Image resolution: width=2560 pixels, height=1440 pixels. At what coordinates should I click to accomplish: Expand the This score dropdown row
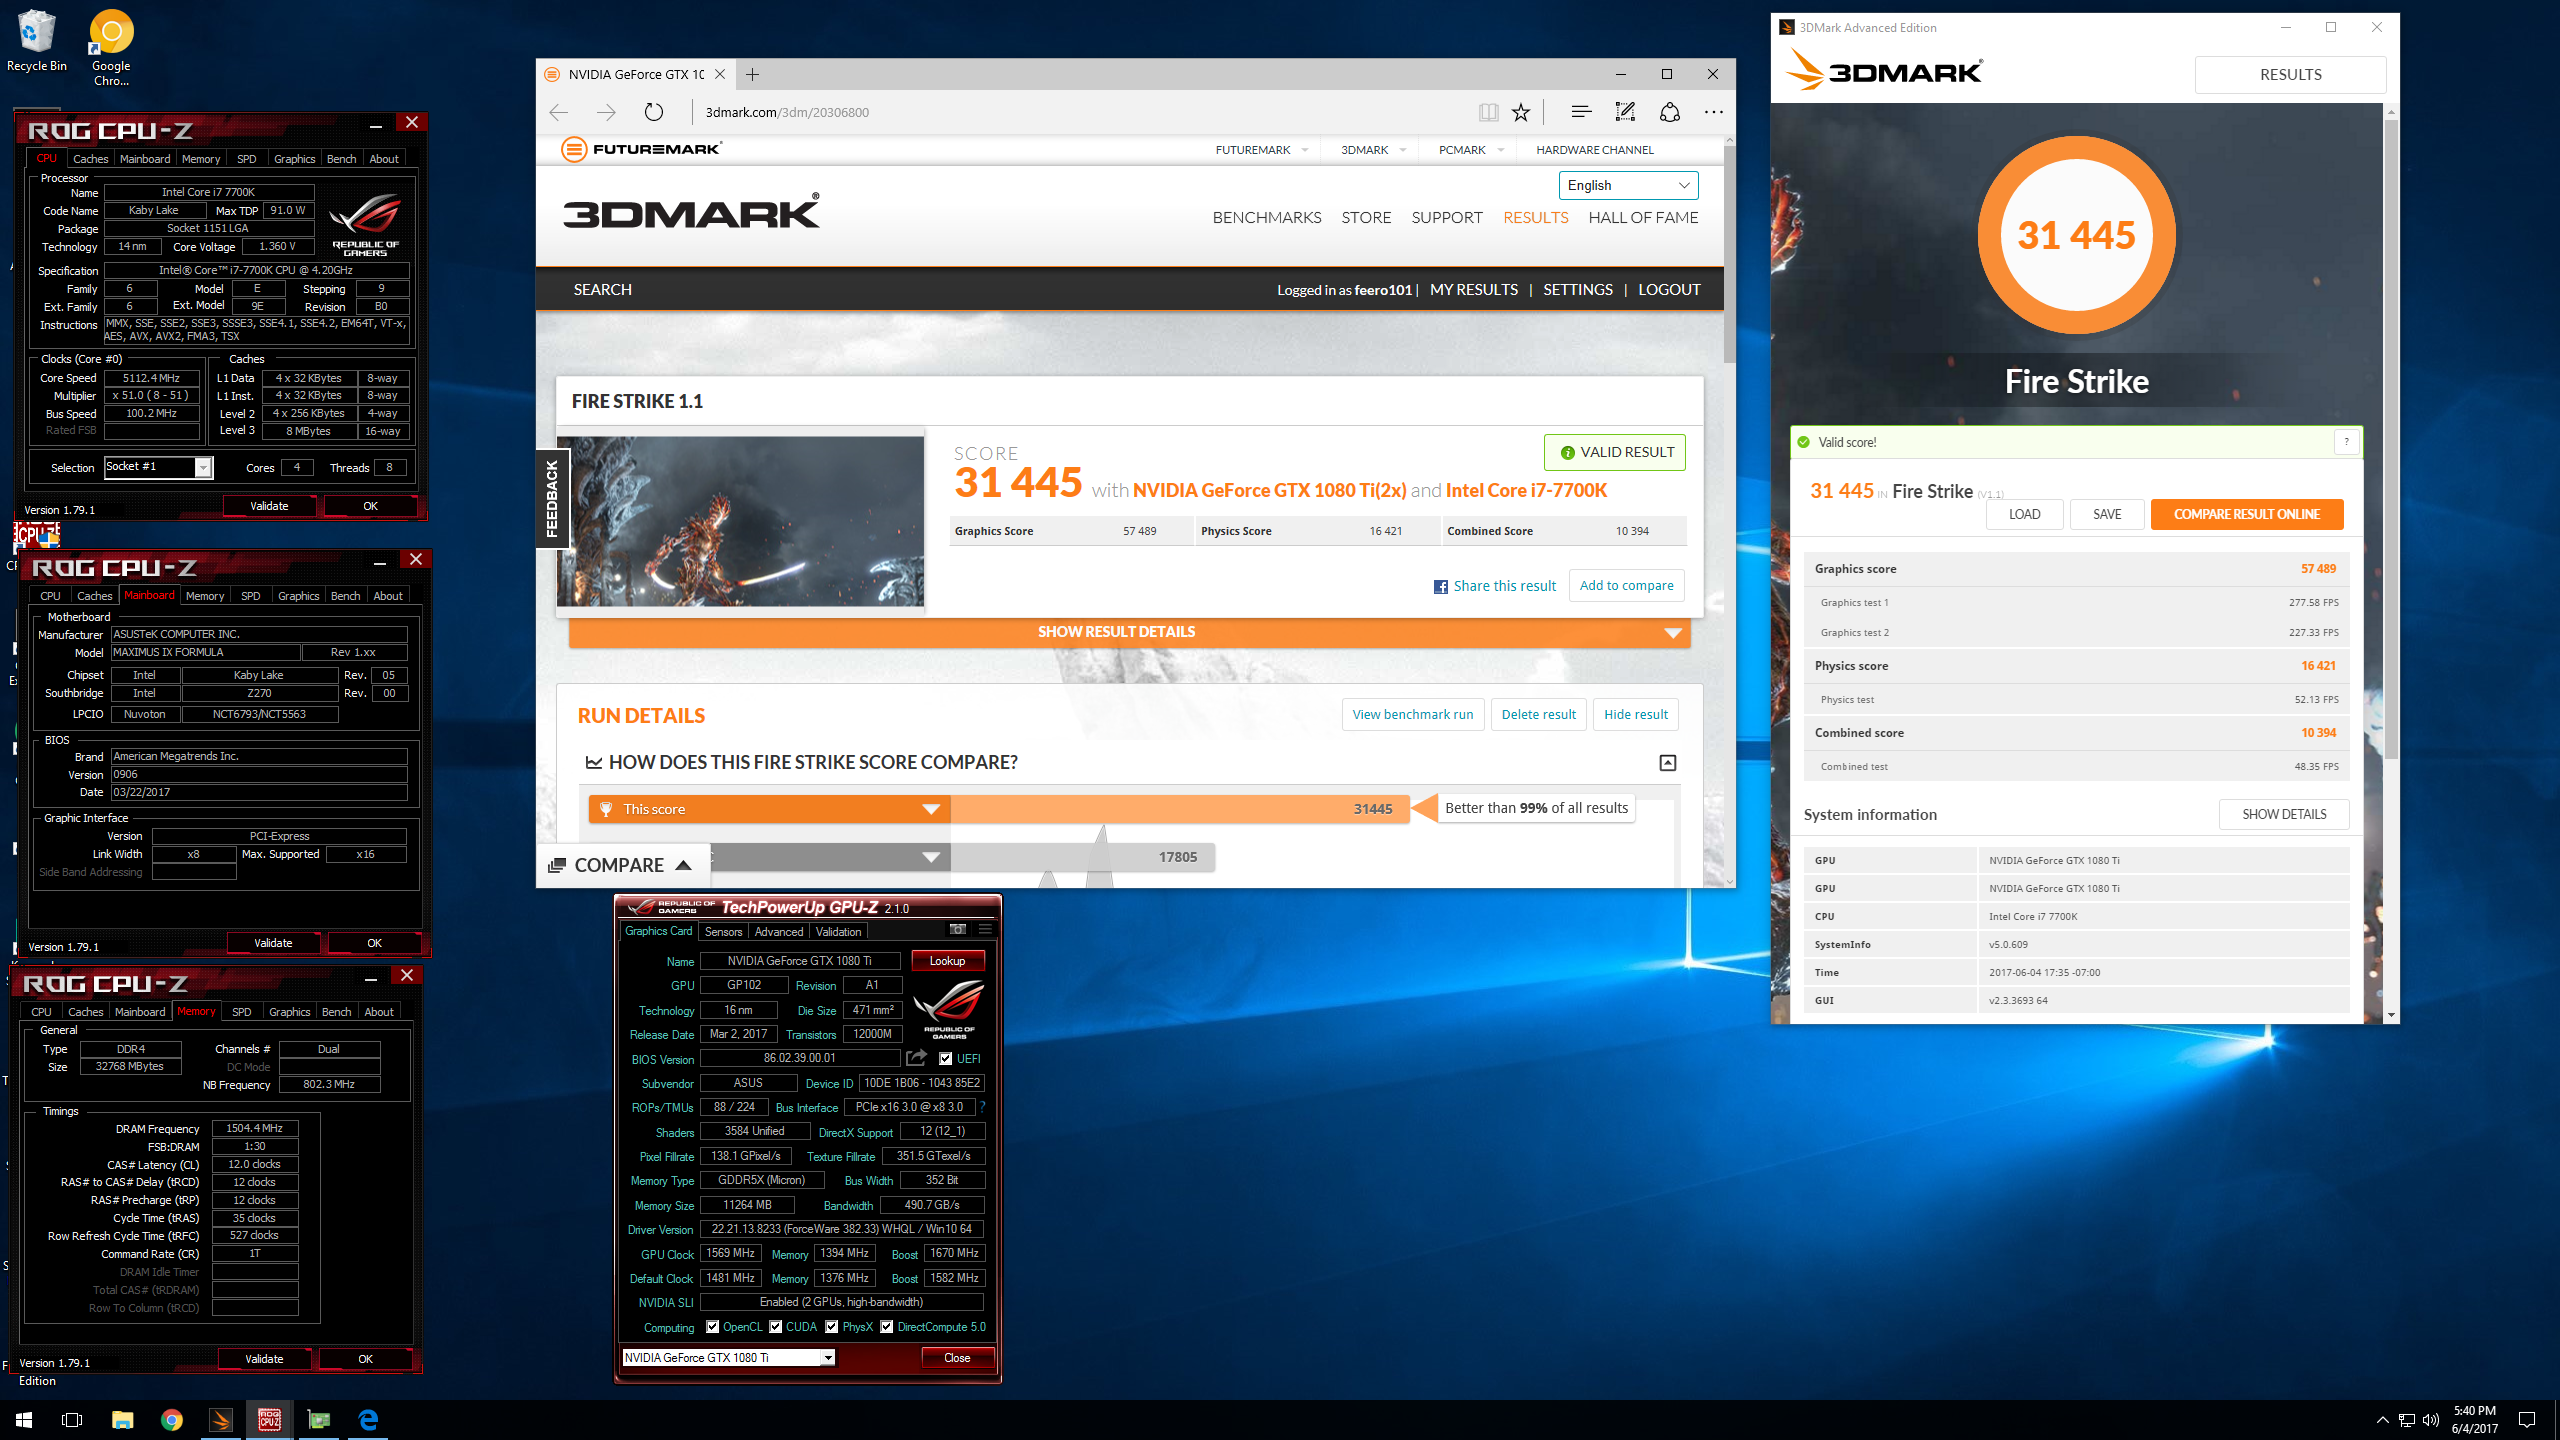[770, 809]
